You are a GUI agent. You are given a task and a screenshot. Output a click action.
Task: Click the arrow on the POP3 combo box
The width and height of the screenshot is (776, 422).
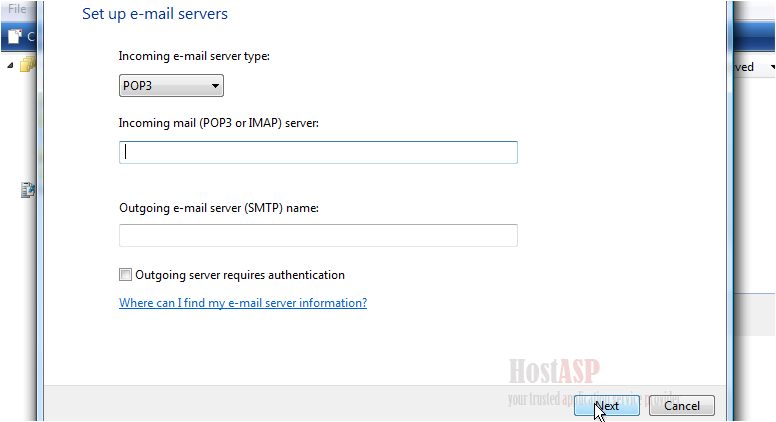[x=215, y=87]
